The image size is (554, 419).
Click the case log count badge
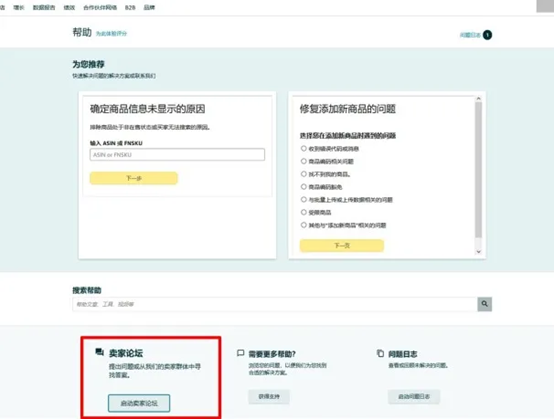pyautogui.click(x=487, y=35)
